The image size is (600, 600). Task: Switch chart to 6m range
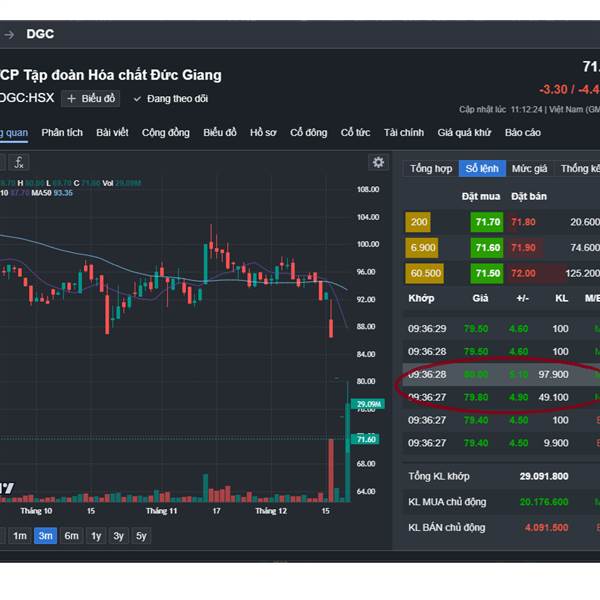pyautogui.click(x=71, y=536)
